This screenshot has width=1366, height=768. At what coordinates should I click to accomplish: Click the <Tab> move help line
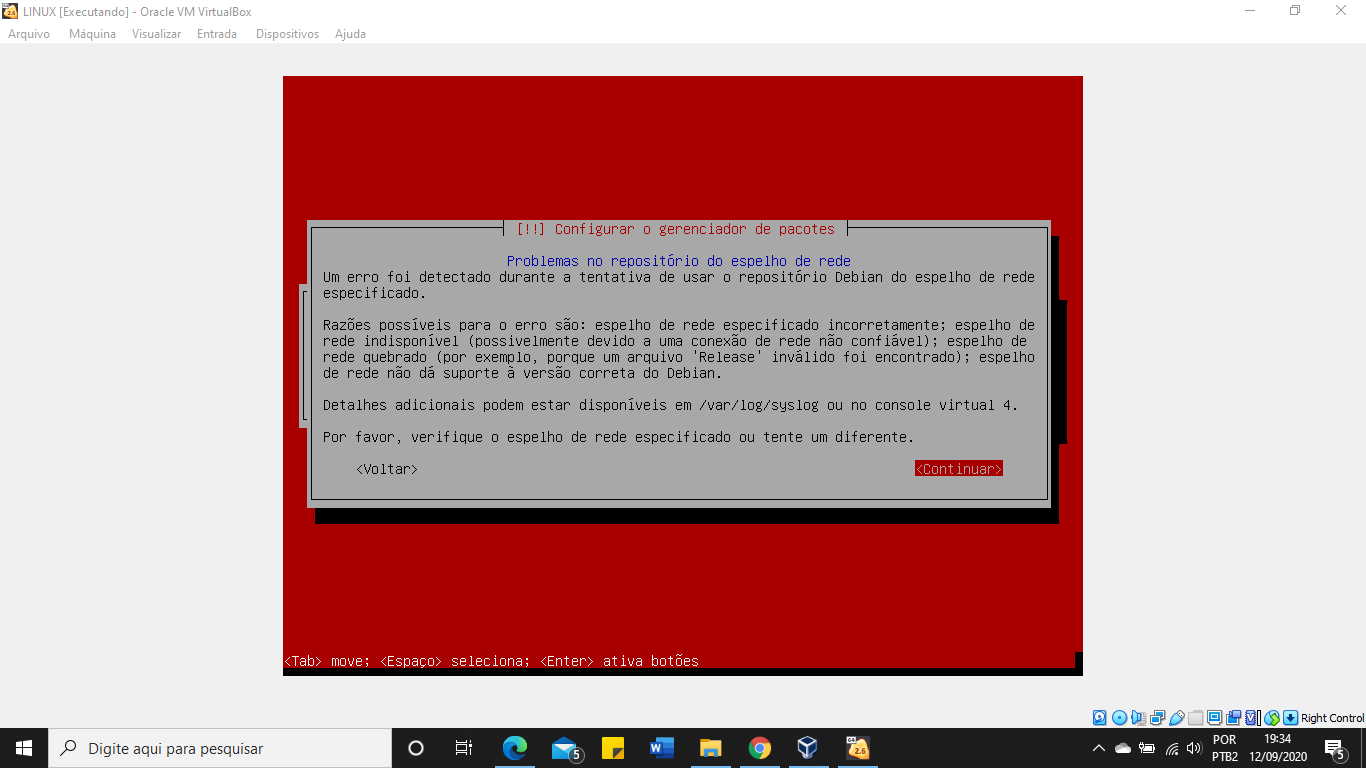[x=491, y=661]
